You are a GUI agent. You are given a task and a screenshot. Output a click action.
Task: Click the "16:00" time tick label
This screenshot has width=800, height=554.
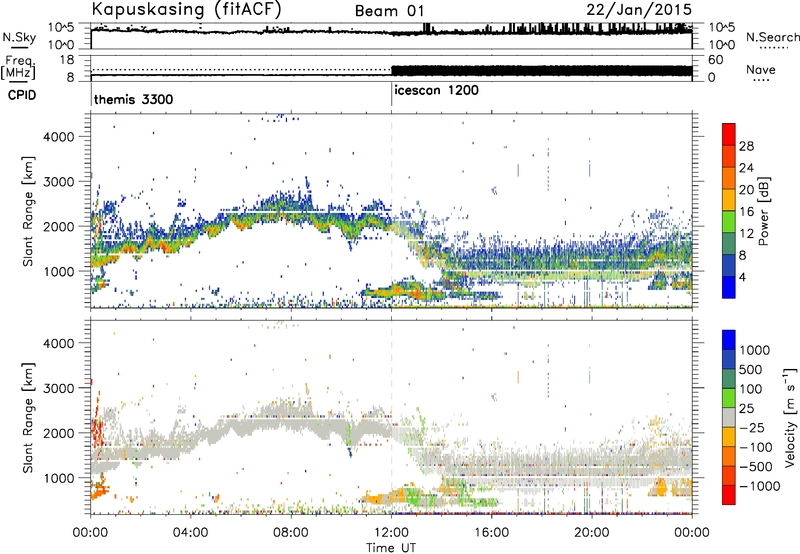[491, 533]
